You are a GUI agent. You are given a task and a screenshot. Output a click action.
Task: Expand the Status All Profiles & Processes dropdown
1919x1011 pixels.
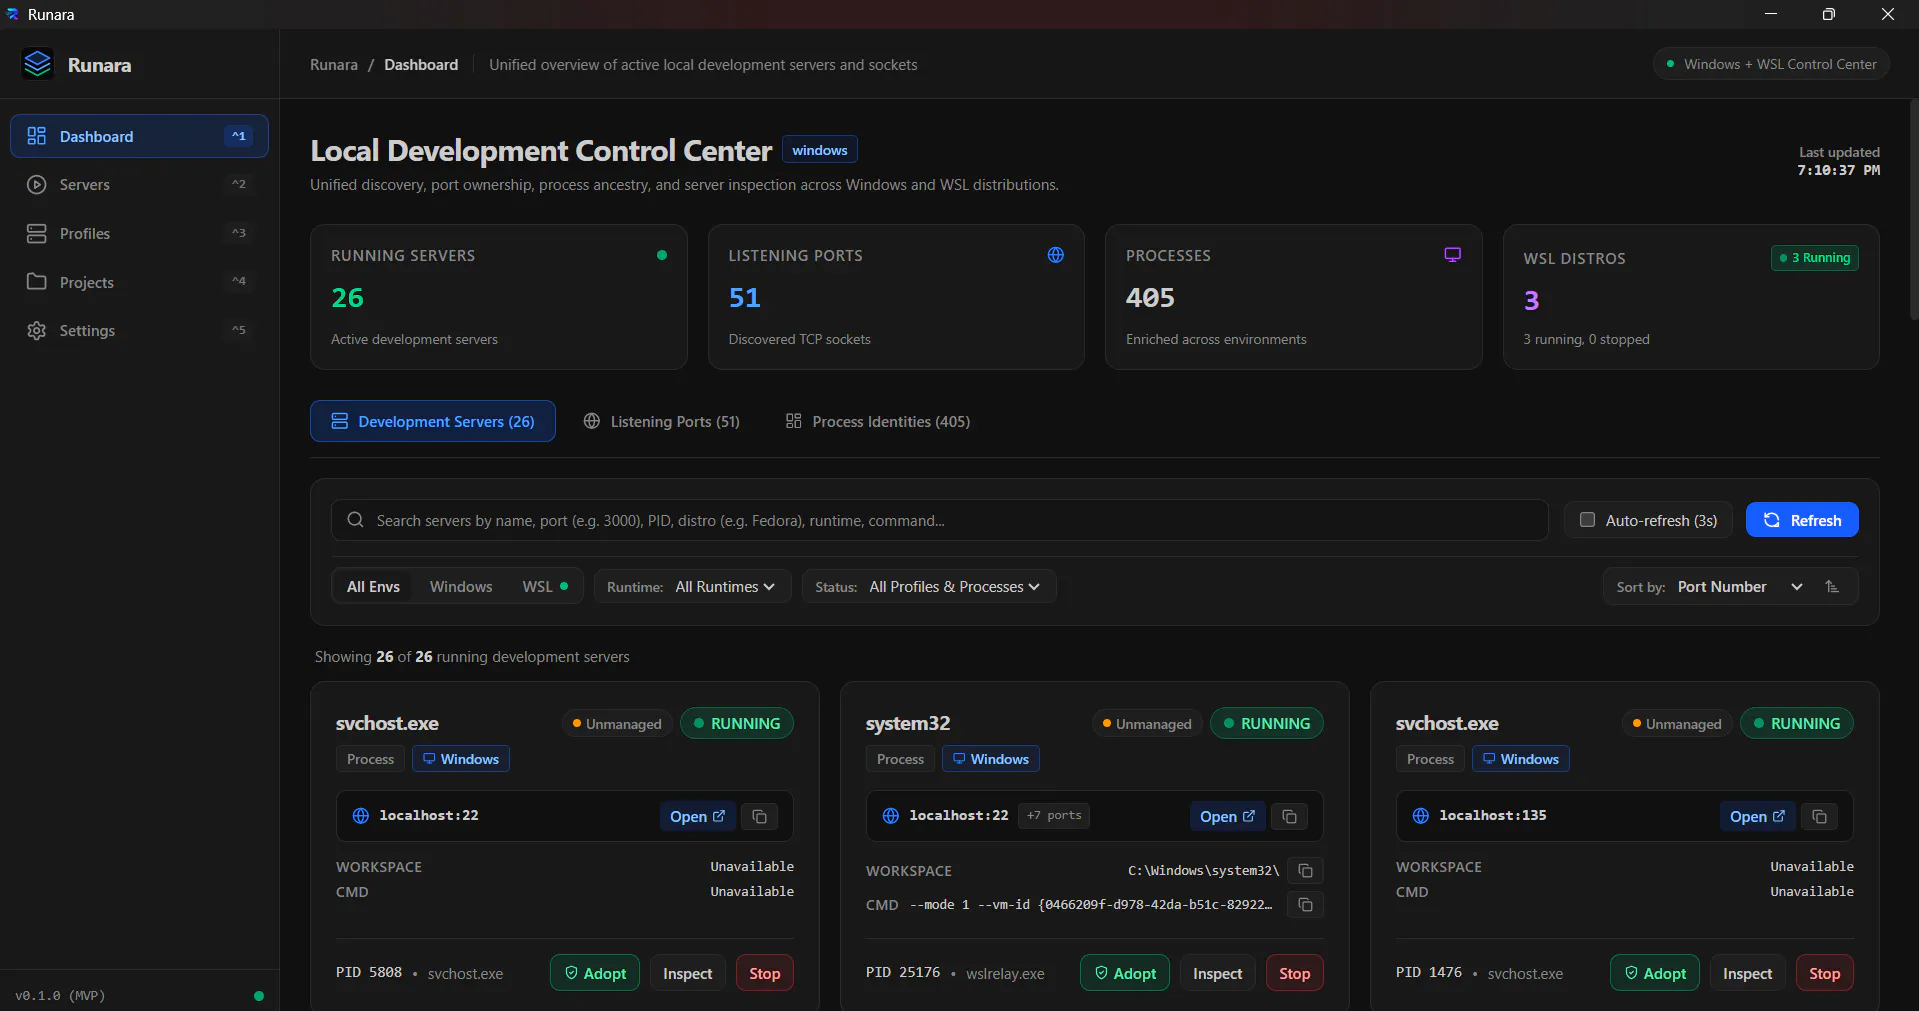click(929, 587)
